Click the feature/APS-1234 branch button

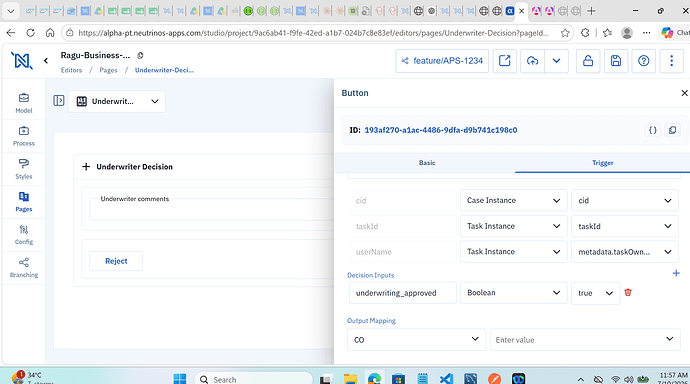(x=442, y=61)
